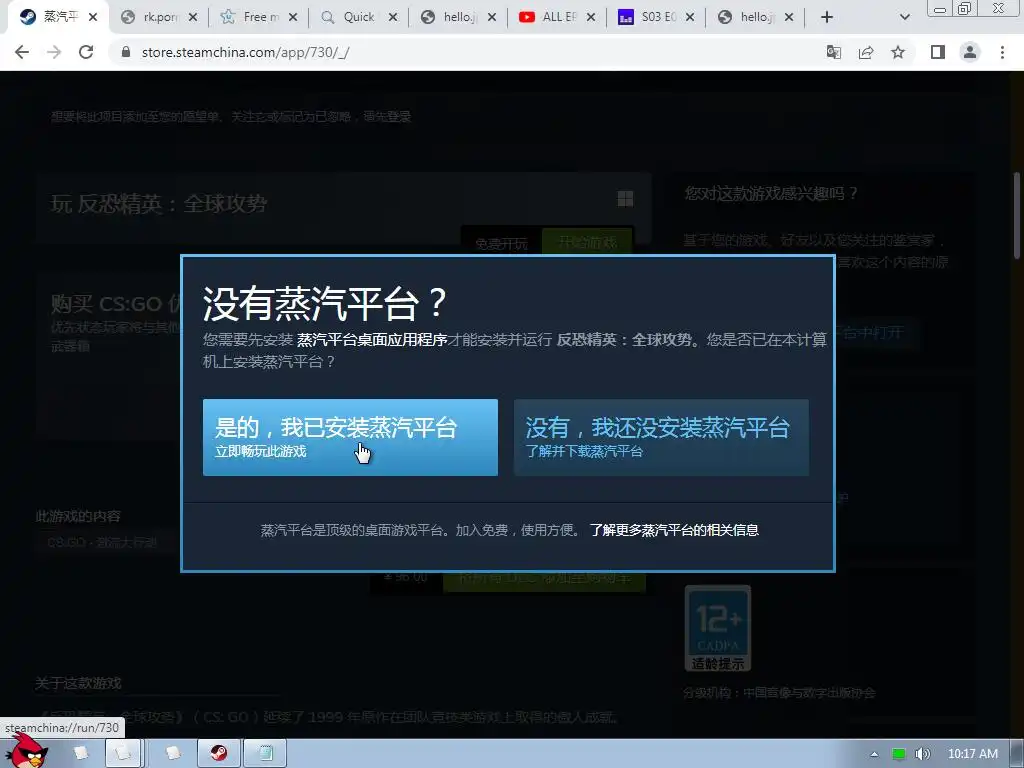The width and height of the screenshot is (1024, 768).
Task: Switch to the Free m tab
Action: pyautogui.click(x=260, y=17)
